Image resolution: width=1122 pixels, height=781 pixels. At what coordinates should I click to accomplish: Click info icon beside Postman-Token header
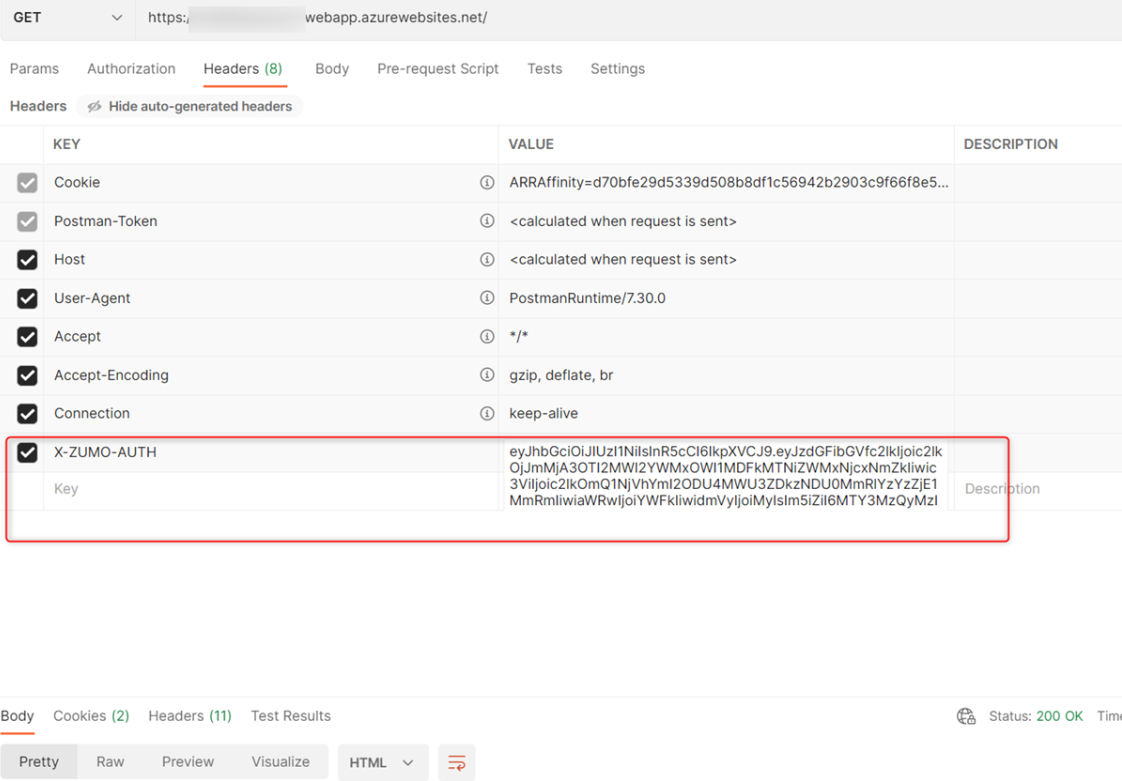(487, 221)
